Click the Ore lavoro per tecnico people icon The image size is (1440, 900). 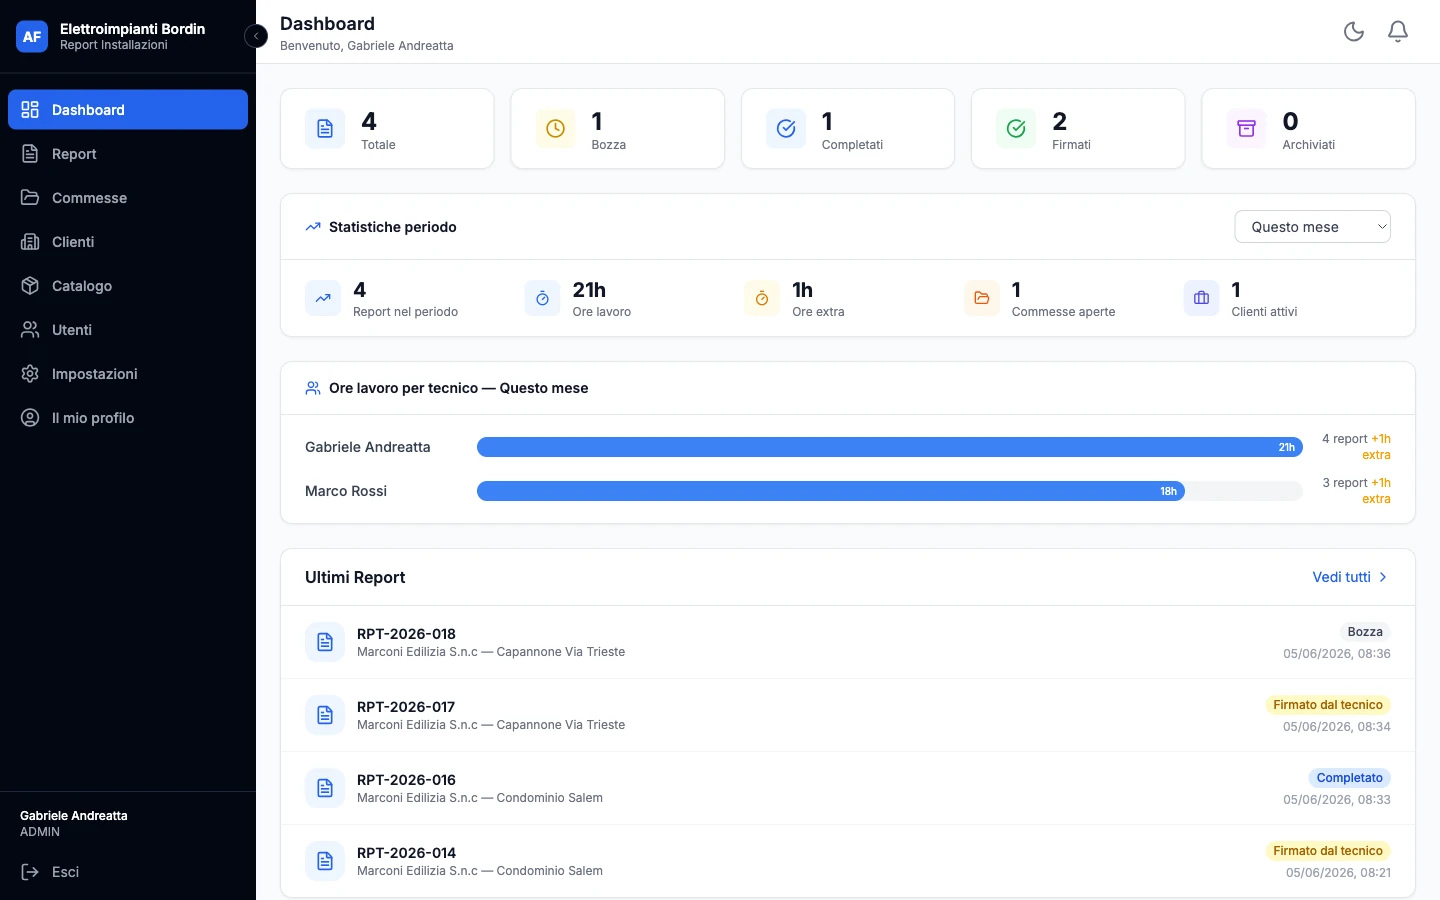(313, 388)
